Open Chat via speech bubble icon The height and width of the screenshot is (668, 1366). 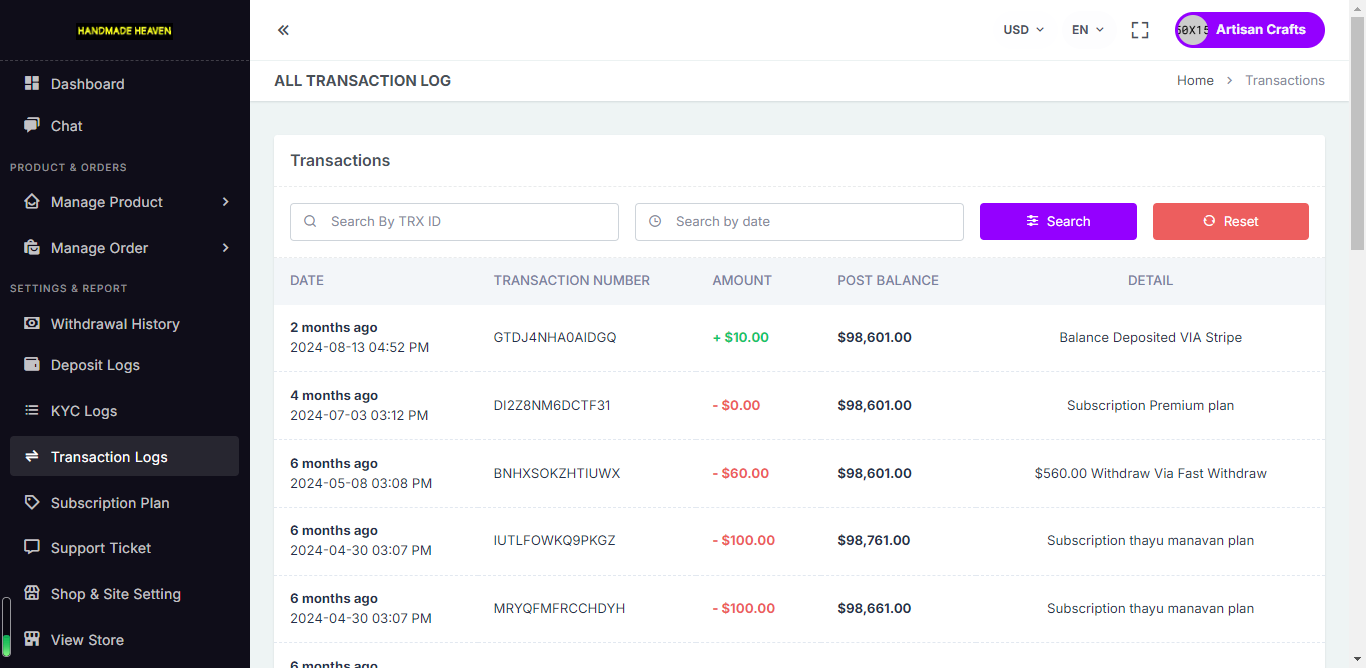(32, 126)
